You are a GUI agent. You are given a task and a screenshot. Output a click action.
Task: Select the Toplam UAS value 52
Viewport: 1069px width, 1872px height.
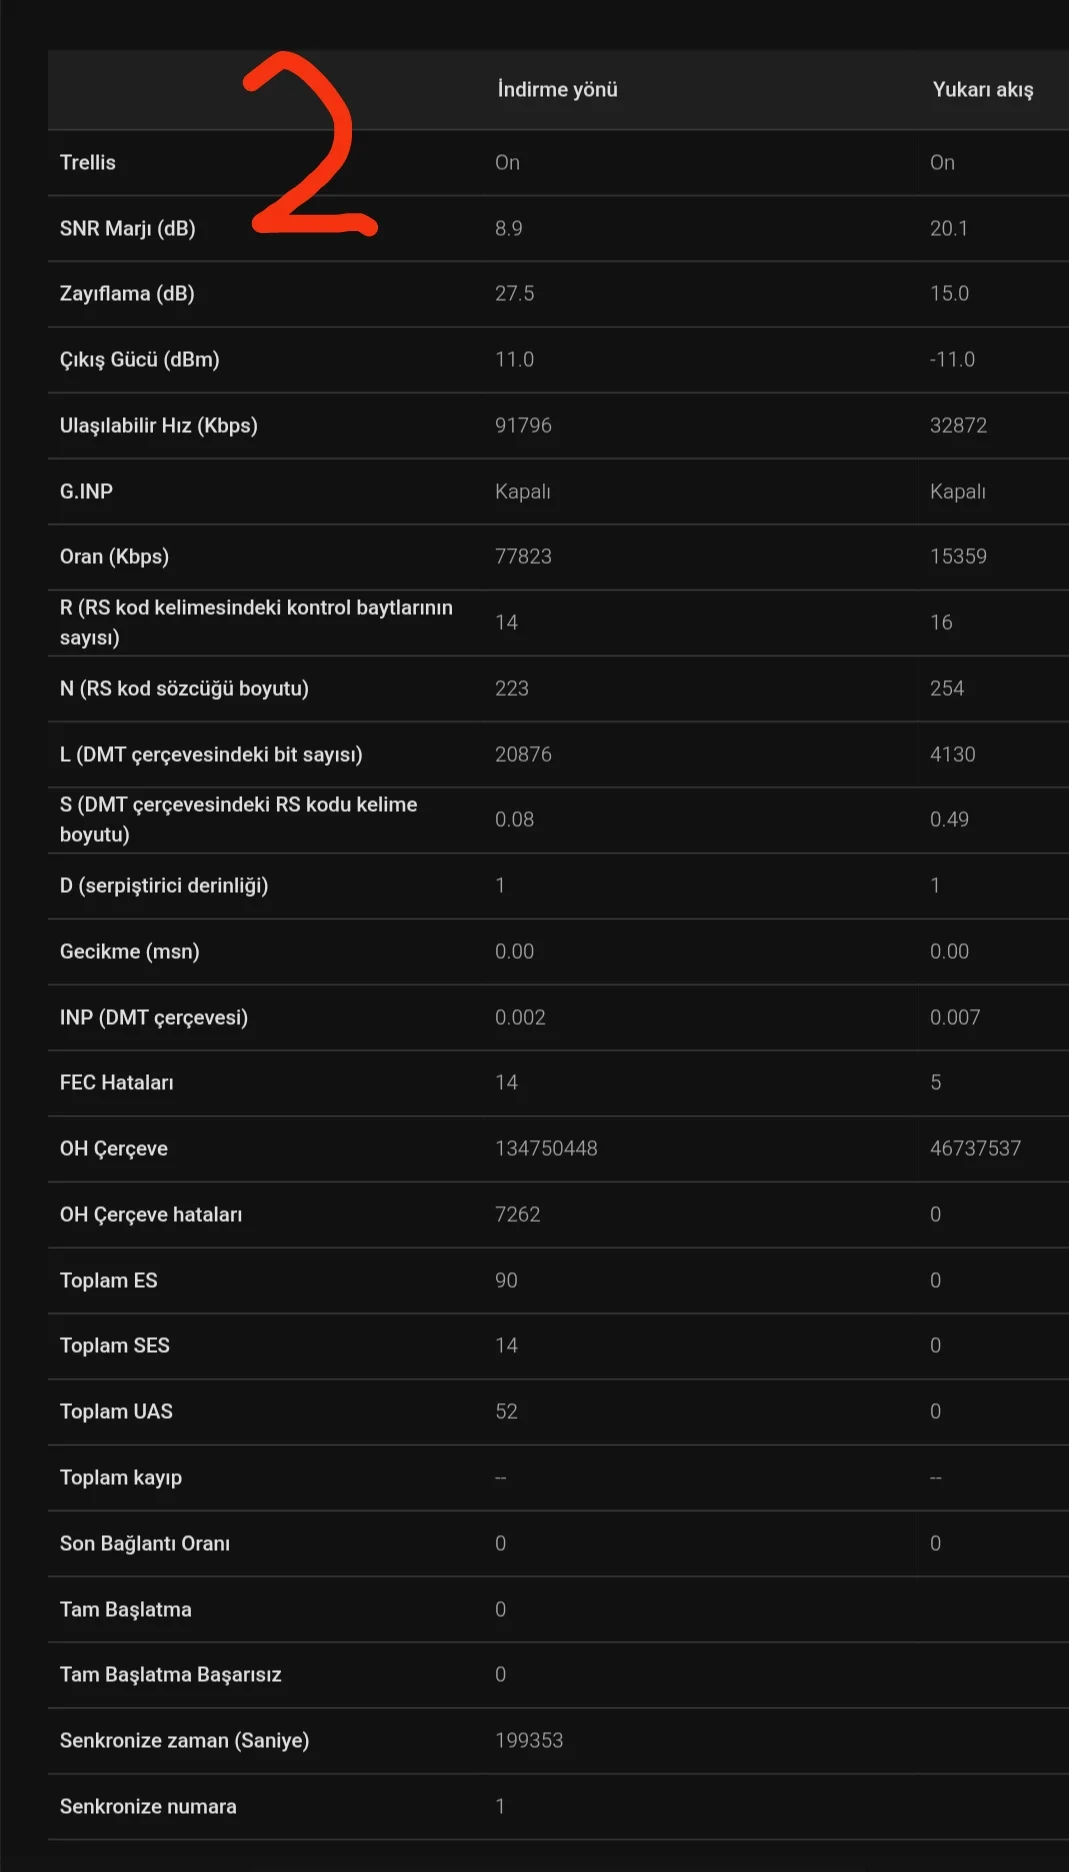[x=506, y=1412]
